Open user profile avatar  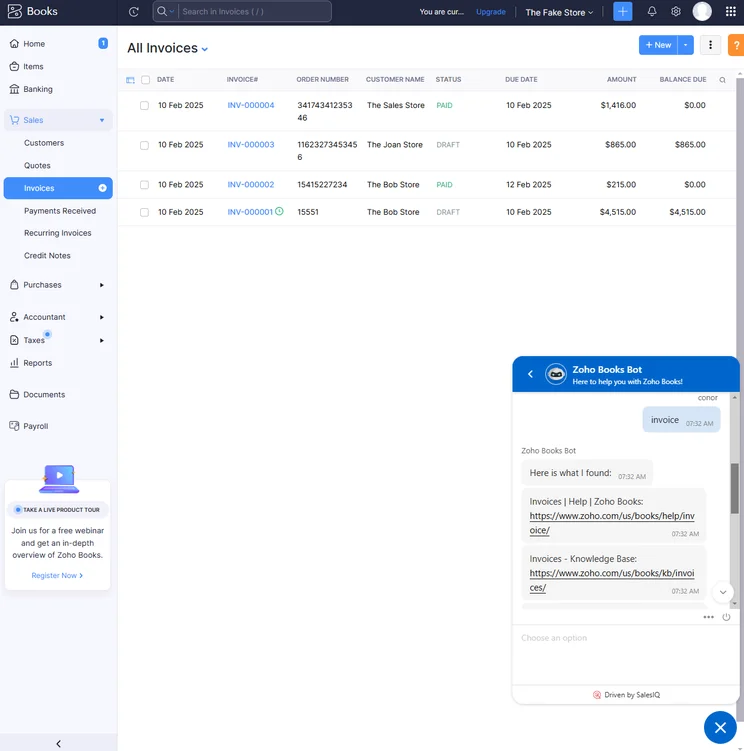pyautogui.click(x=702, y=11)
